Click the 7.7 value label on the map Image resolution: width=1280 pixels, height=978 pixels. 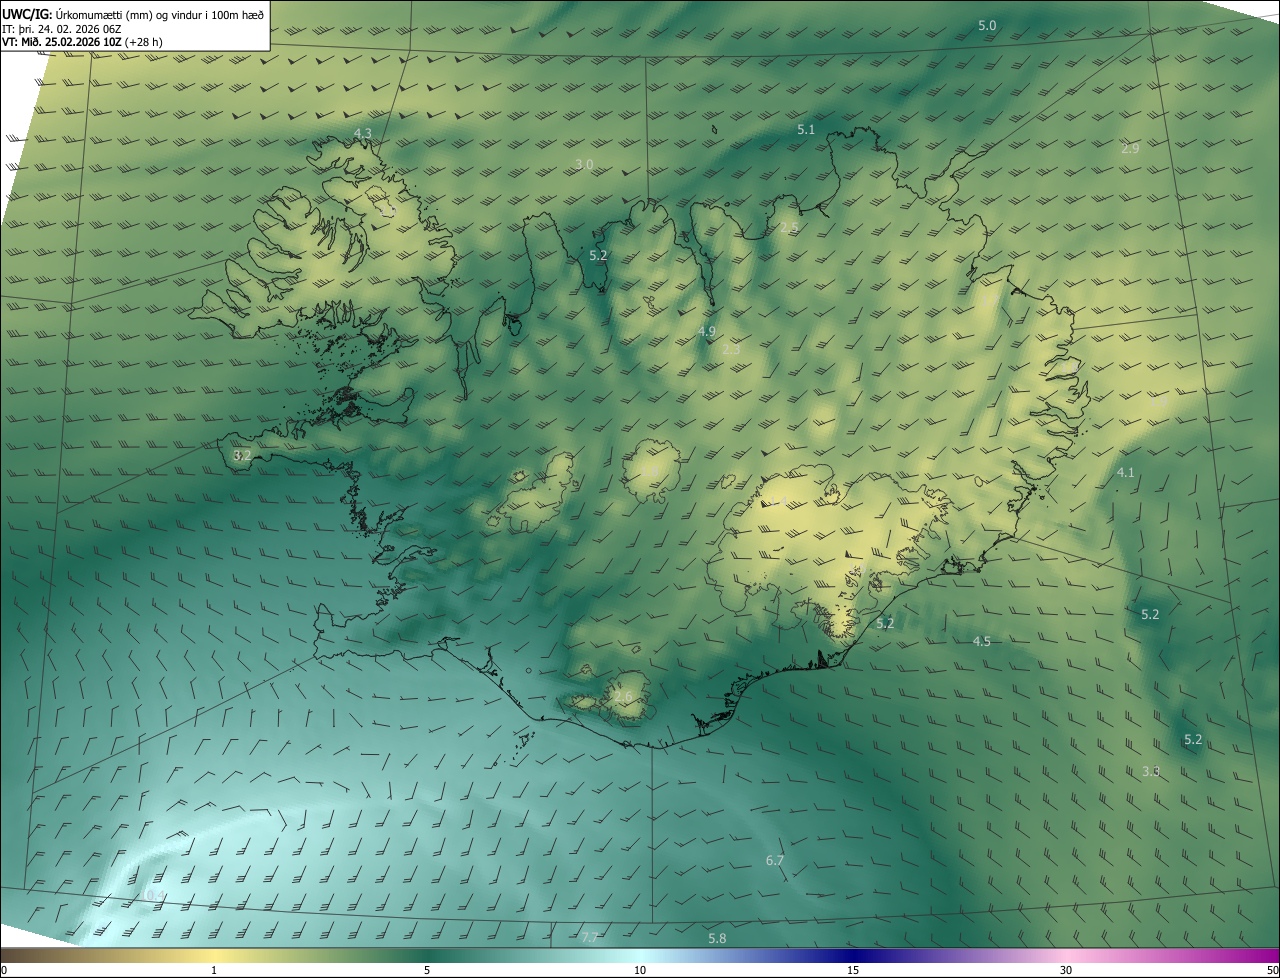pos(590,937)
